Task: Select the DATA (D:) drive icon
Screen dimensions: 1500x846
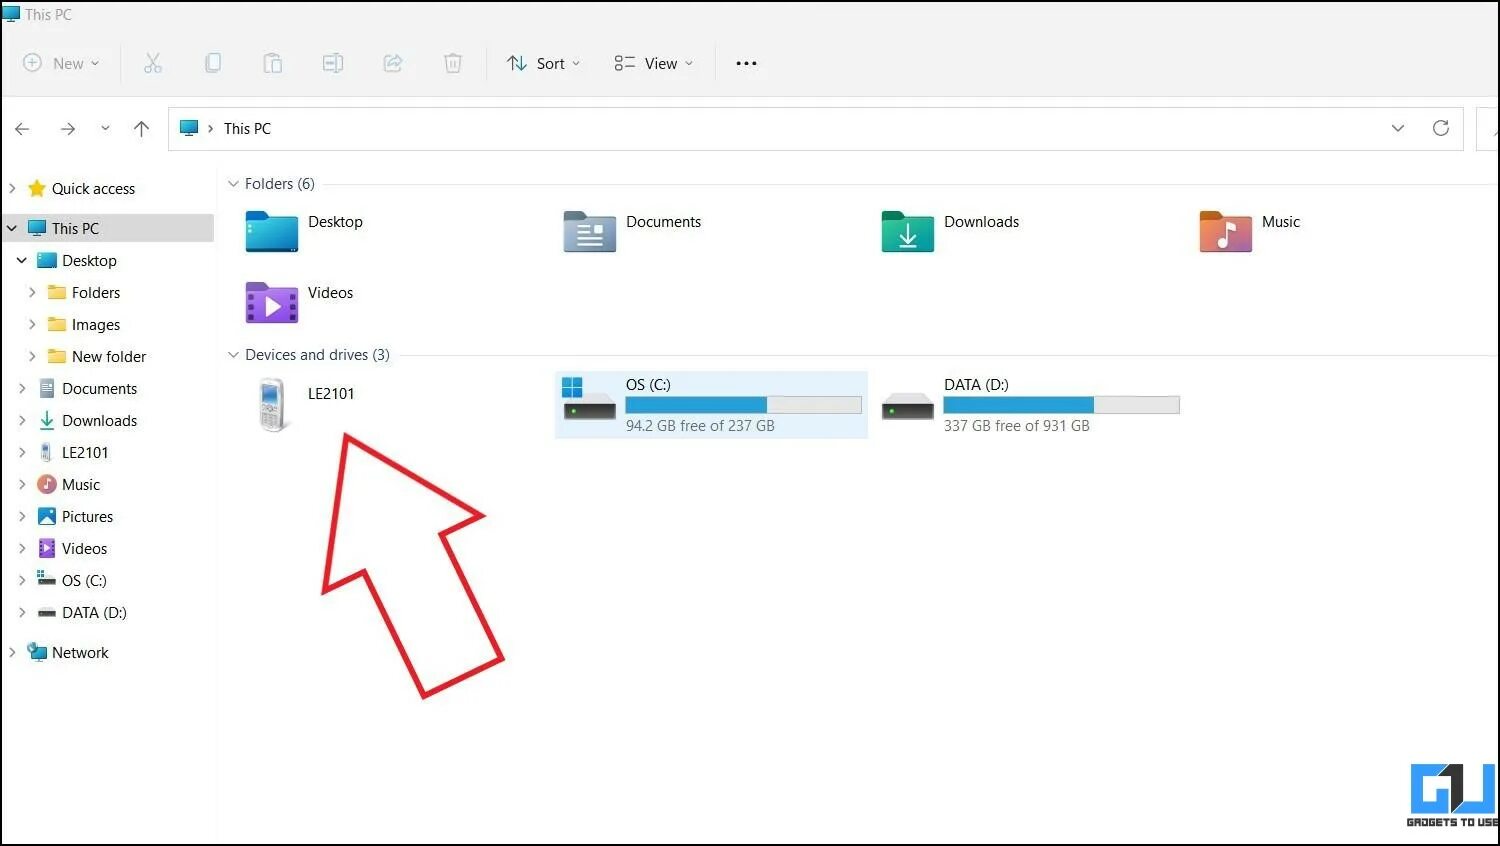Action: click(x=907, y=407)
